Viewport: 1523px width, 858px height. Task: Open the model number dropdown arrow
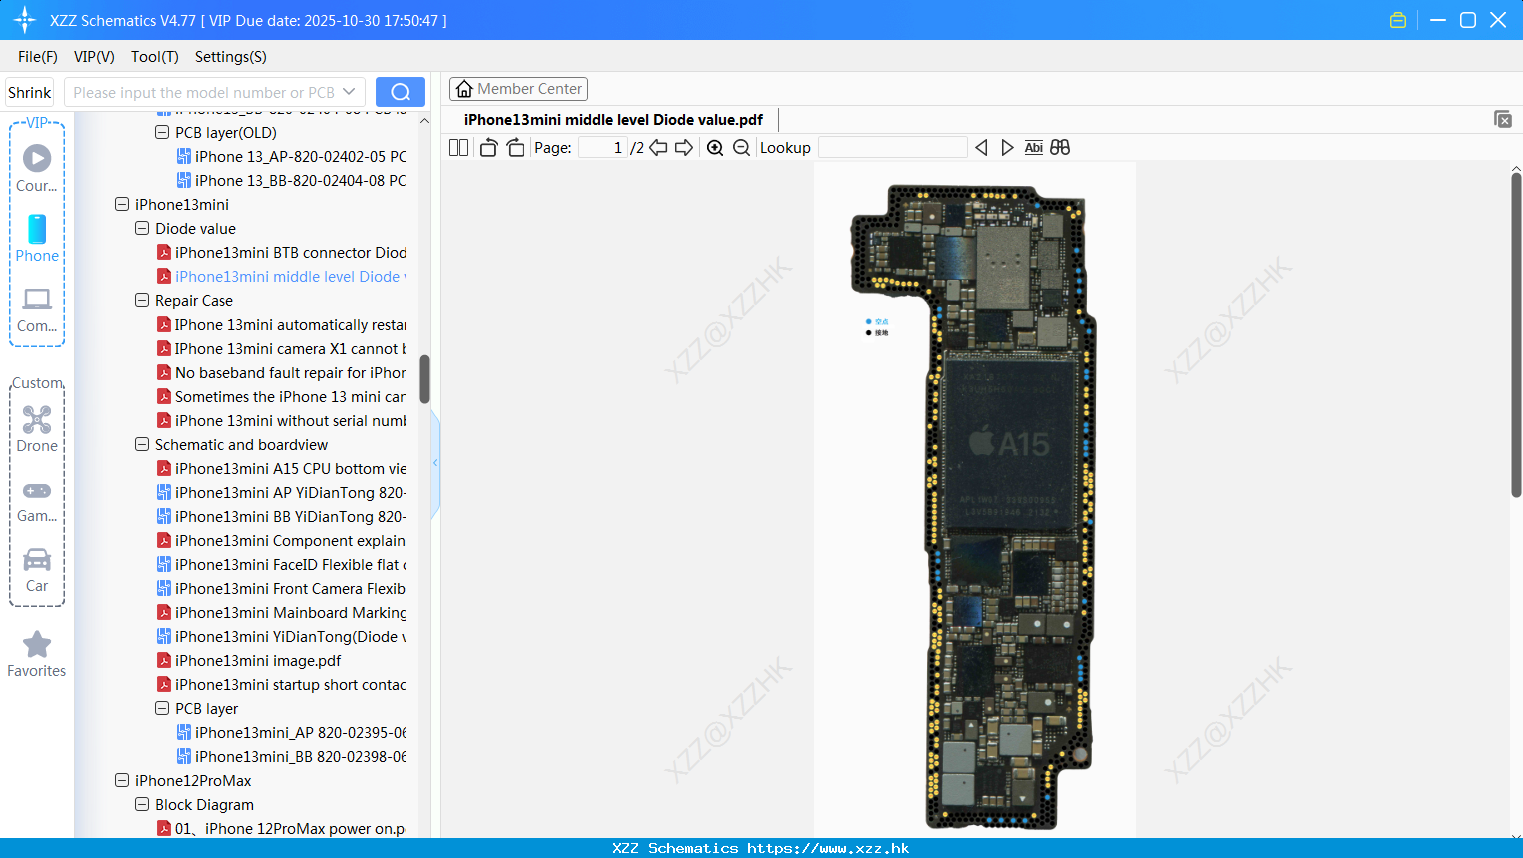349,92
